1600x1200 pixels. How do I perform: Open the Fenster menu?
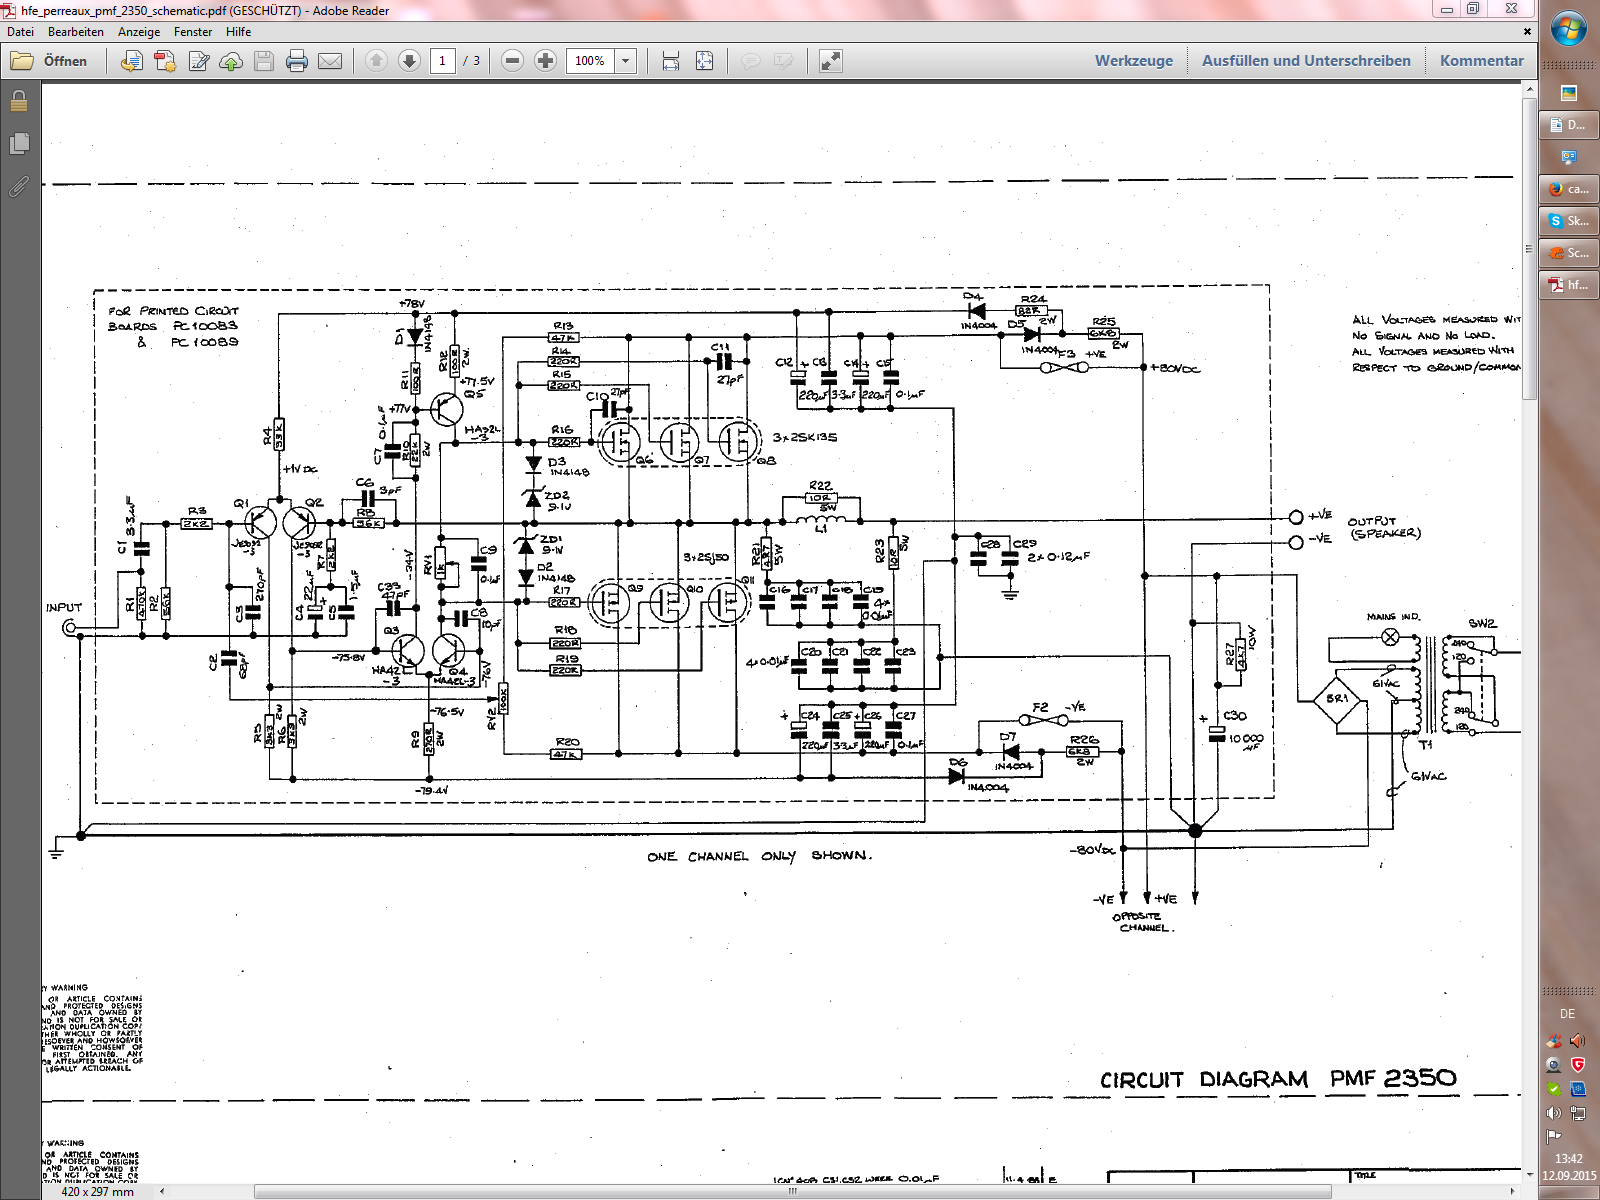pos(193,32)
